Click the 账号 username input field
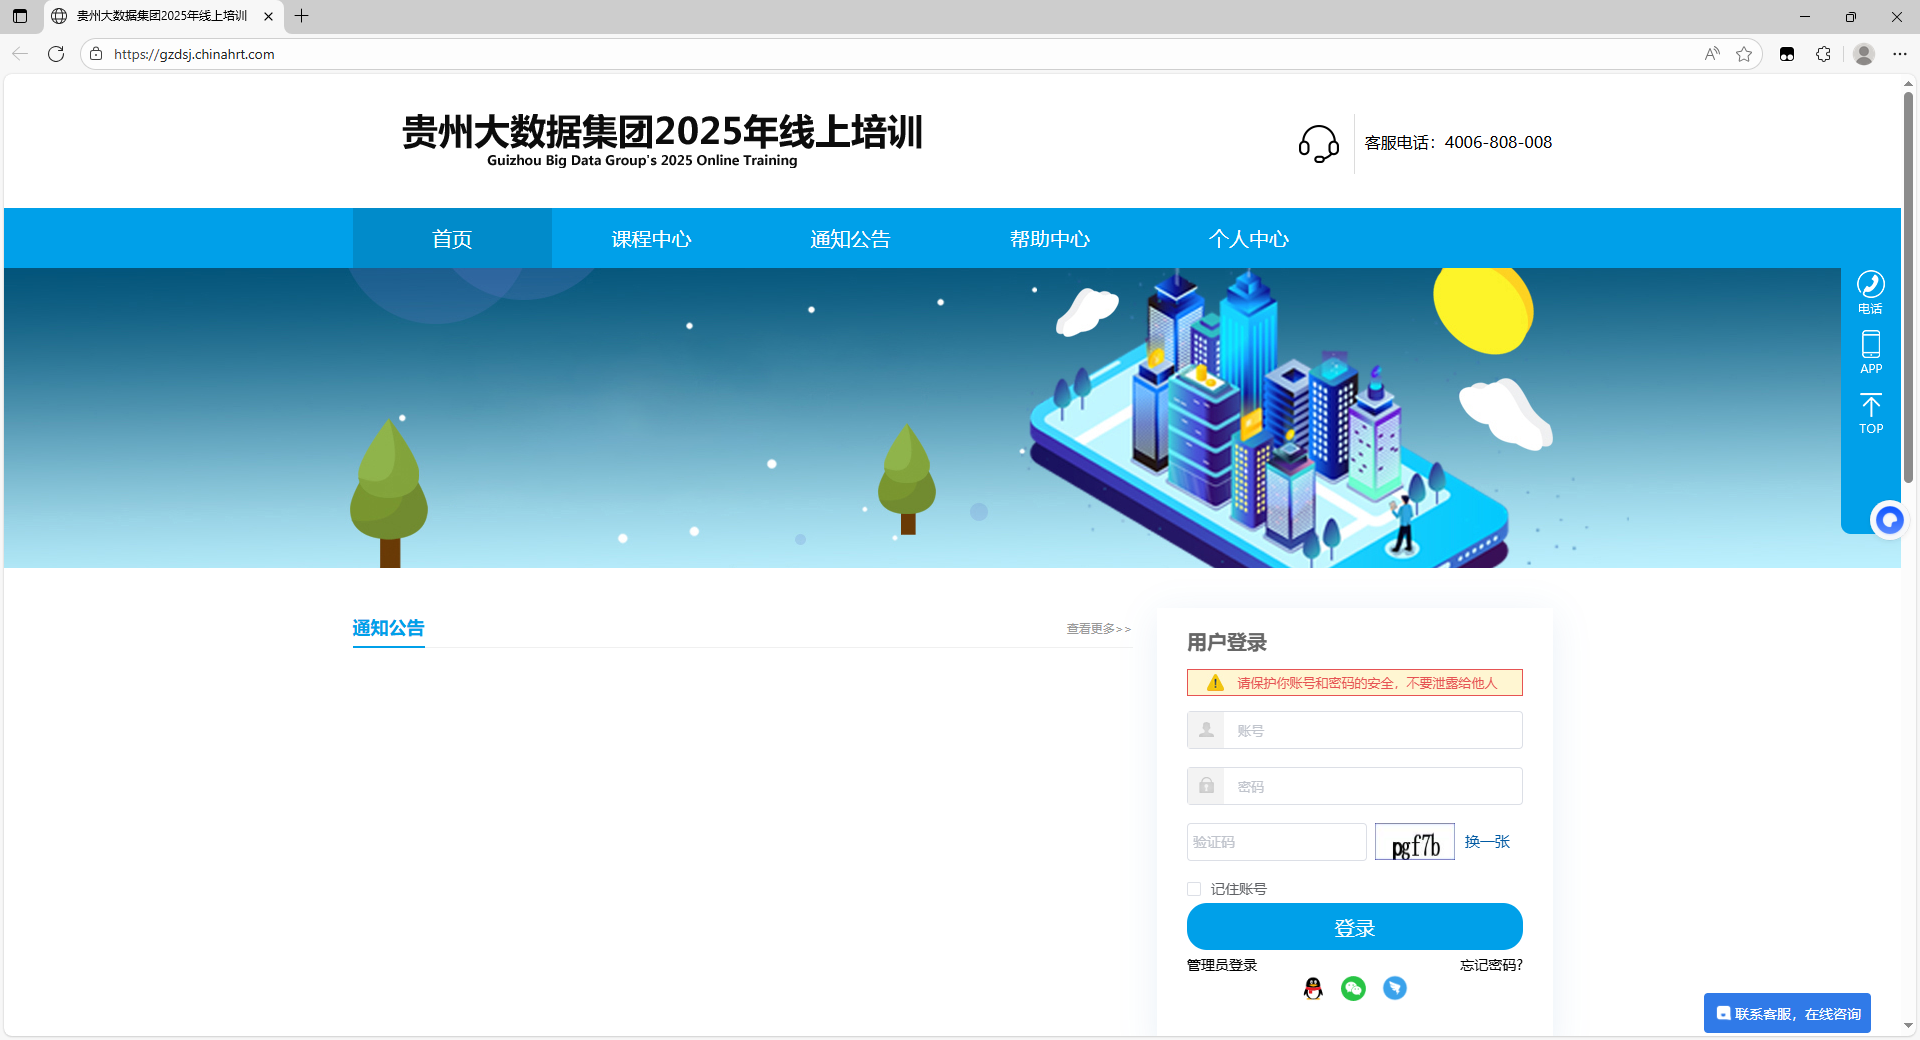 point(1371,730)
